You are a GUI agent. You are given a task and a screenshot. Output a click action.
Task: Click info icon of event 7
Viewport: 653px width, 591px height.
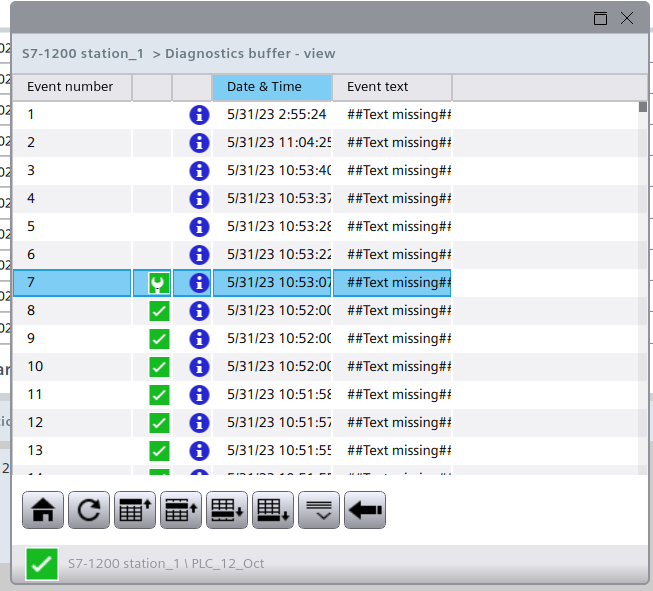point(199,283)
